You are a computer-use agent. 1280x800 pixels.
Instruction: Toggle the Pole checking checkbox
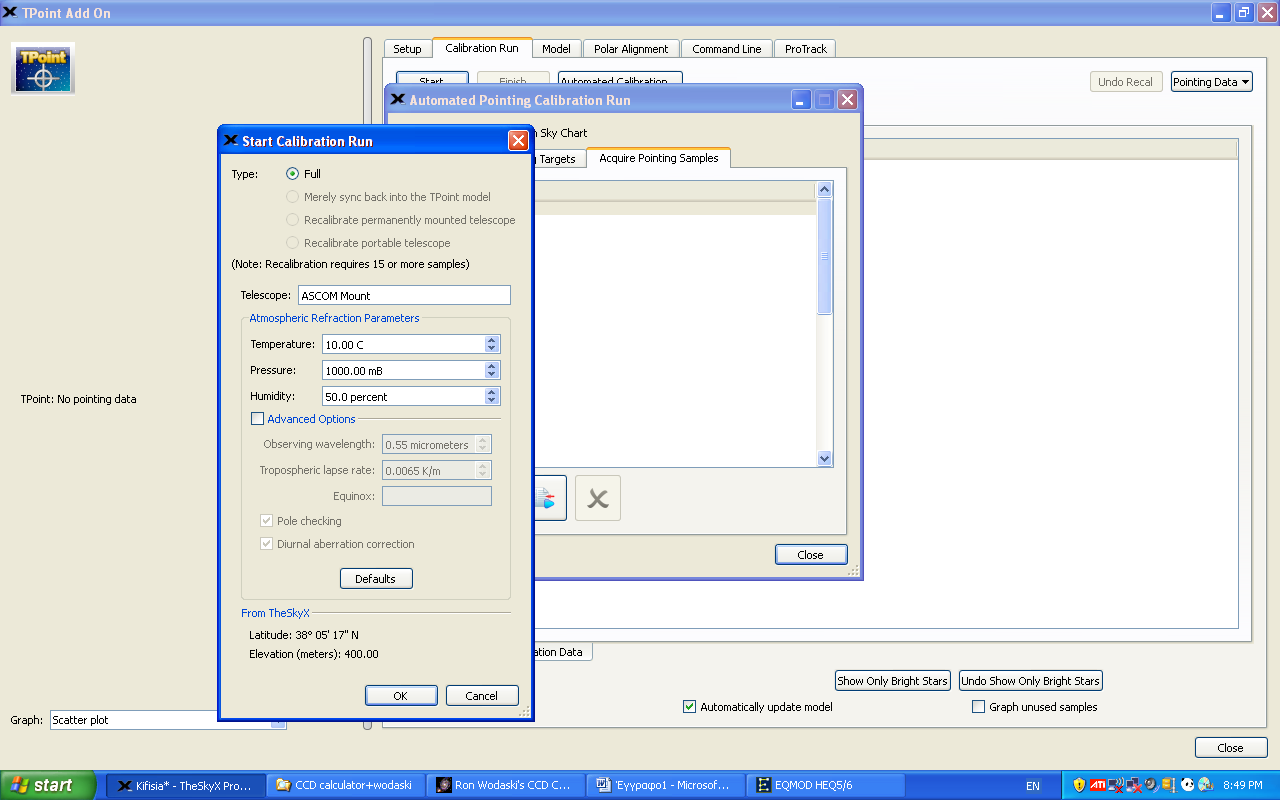tap(266, 521)
